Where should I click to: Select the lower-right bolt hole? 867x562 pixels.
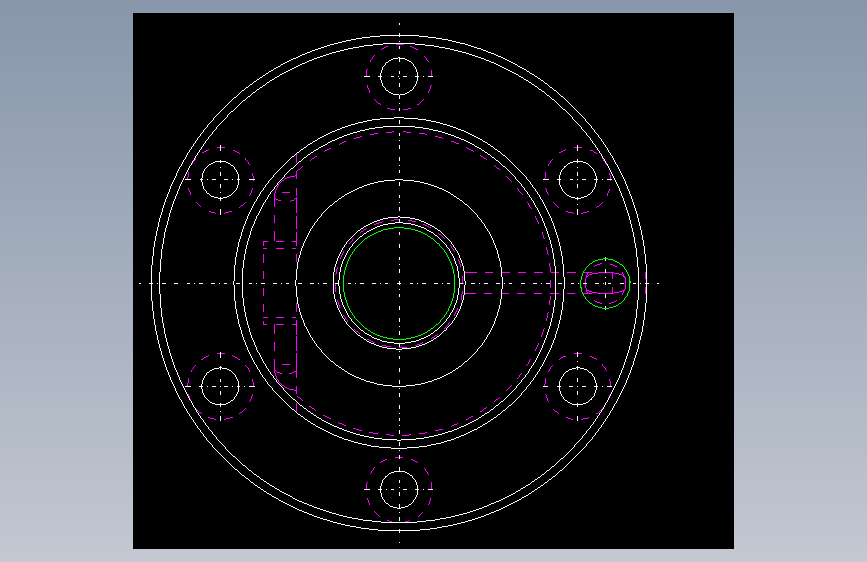[578, 386]
